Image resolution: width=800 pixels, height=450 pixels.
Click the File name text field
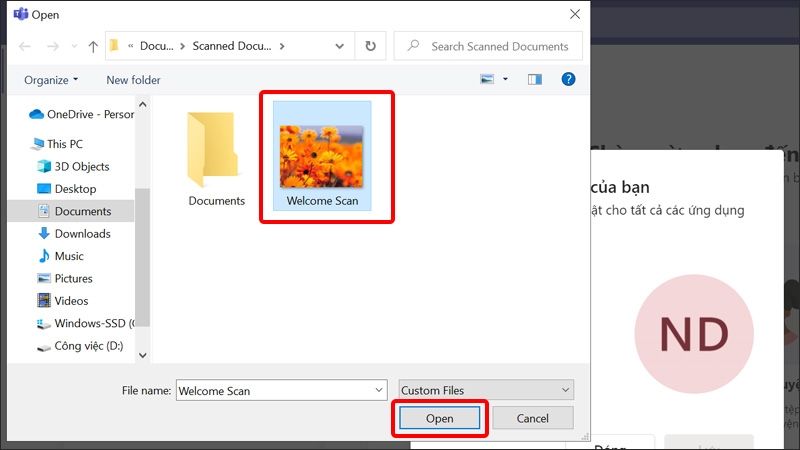[x=274, y=391]
